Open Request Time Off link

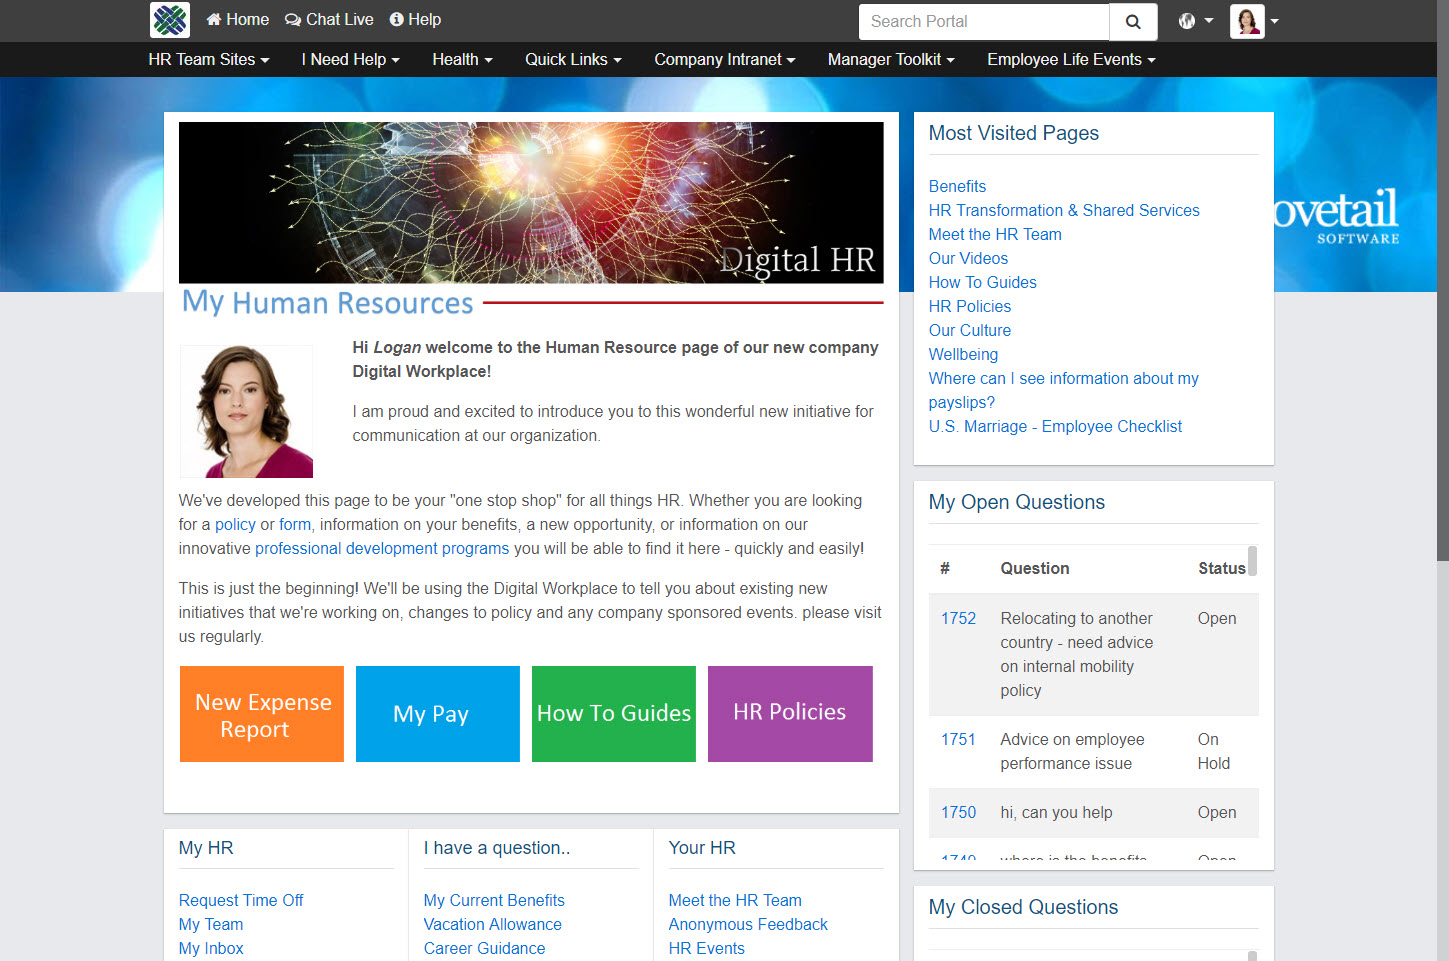[x=241, y=901]
